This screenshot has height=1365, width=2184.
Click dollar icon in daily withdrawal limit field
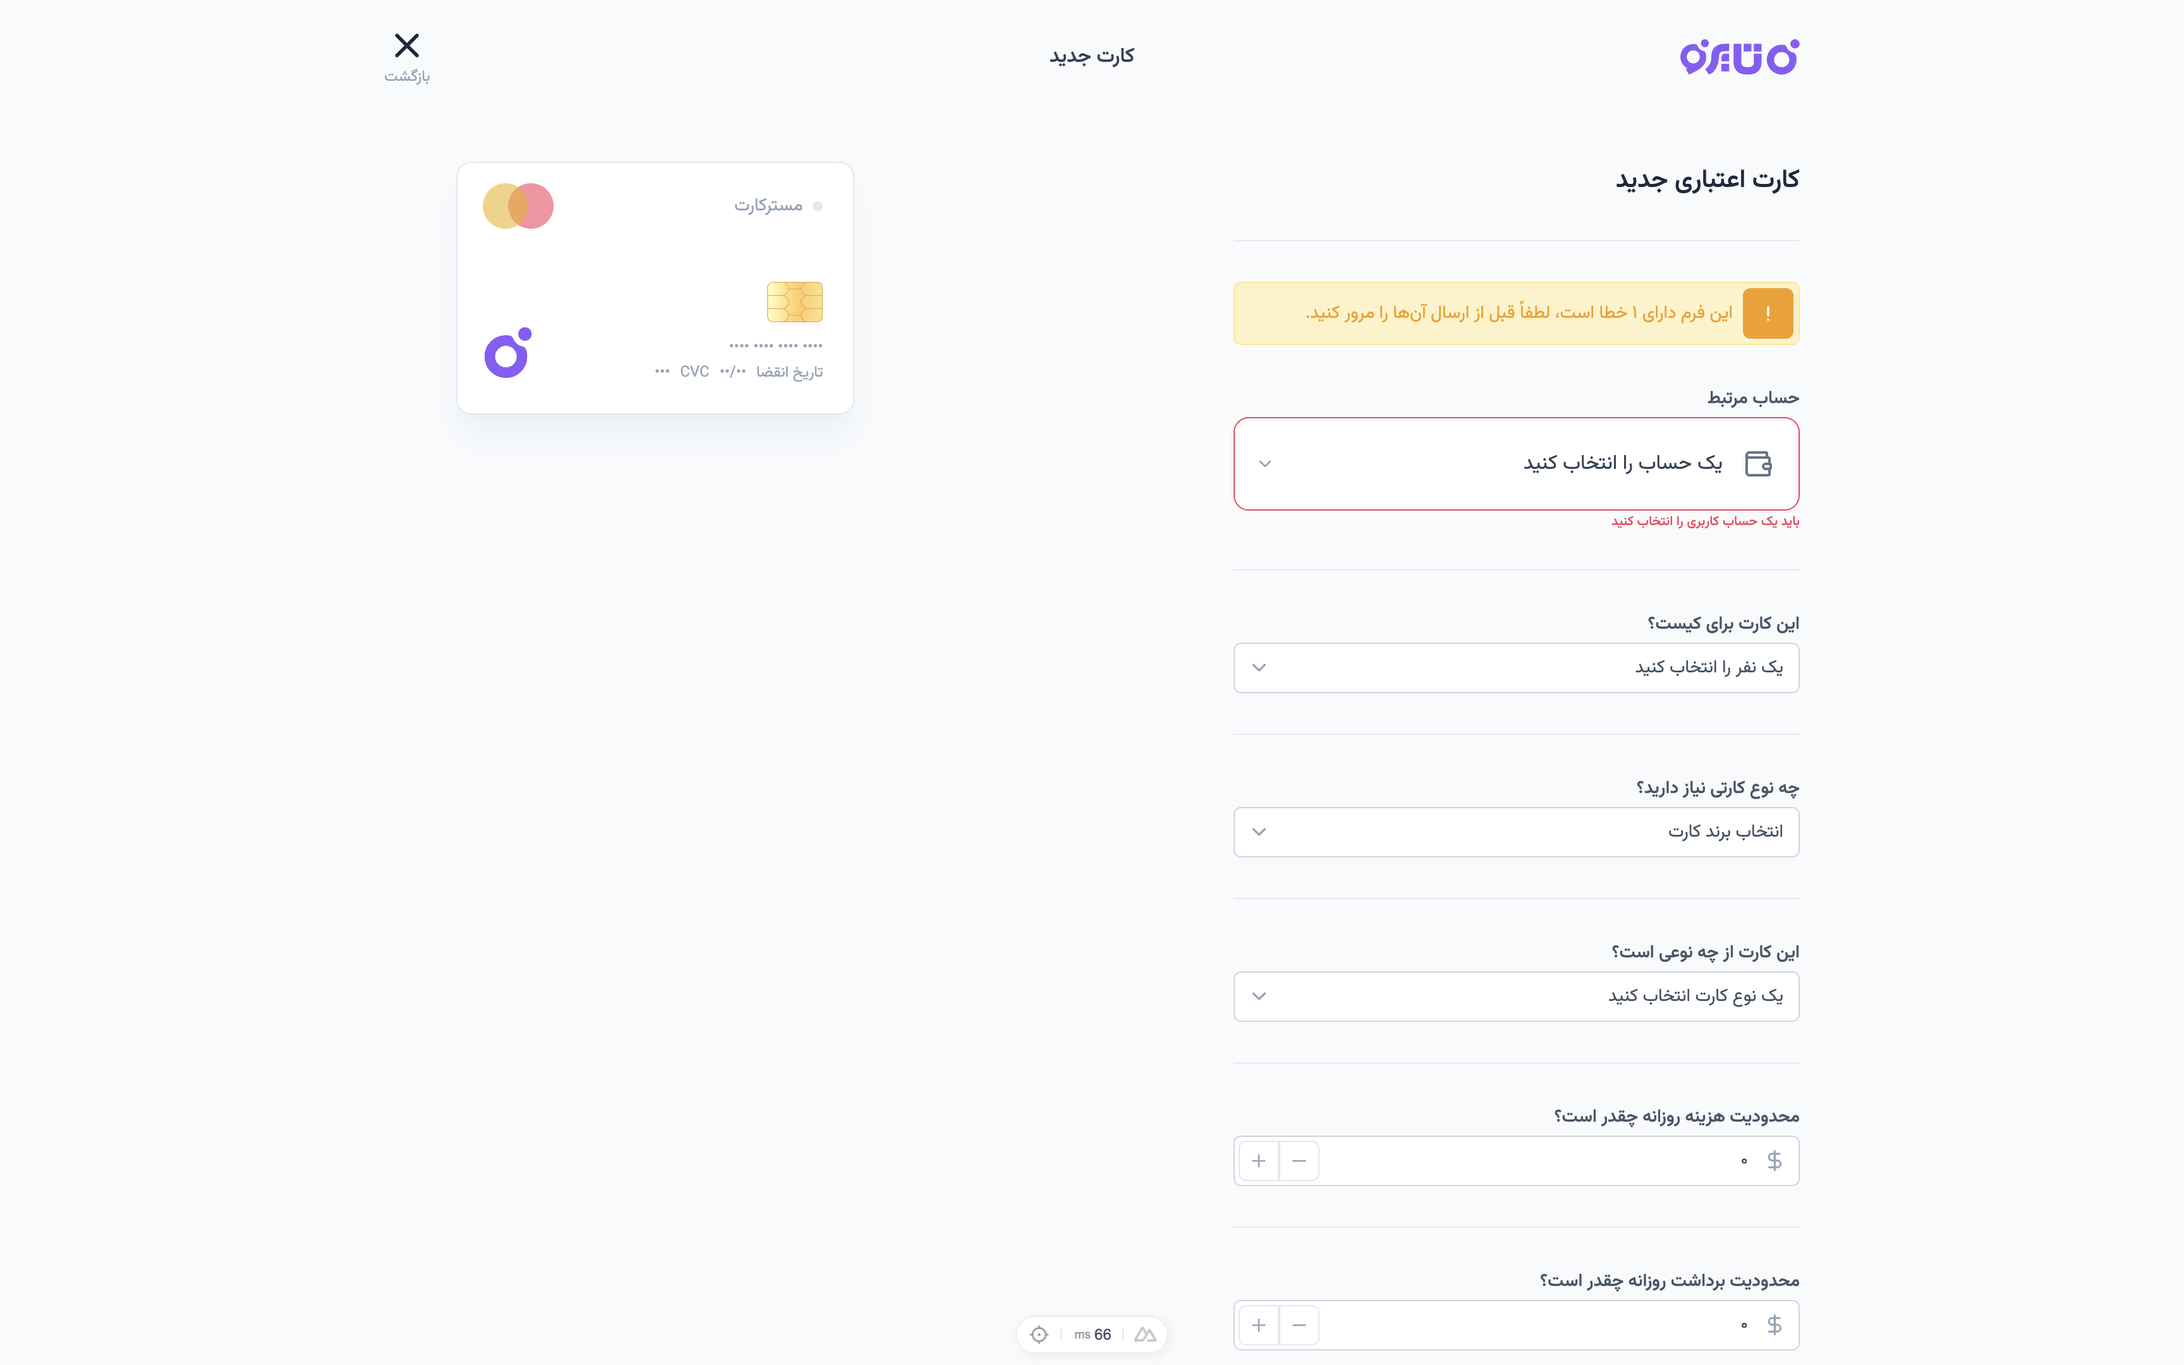[1774, 1325]
